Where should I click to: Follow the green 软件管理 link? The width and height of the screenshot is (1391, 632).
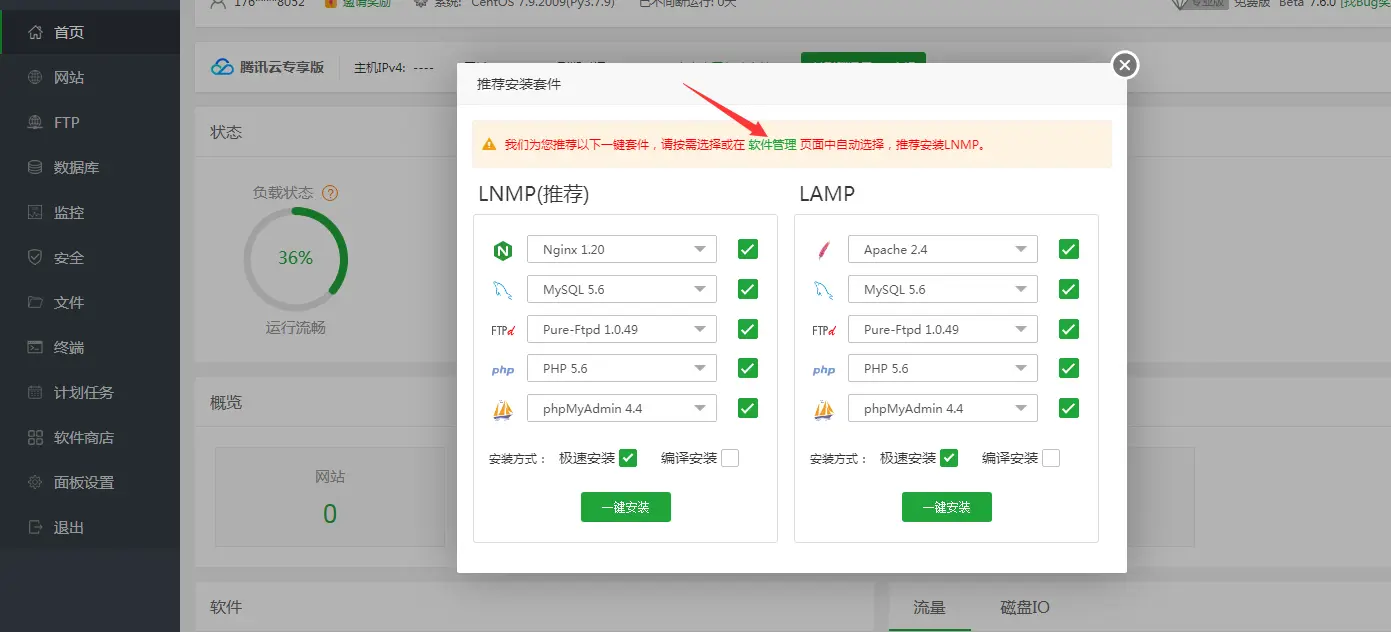[x=772, y=145]
